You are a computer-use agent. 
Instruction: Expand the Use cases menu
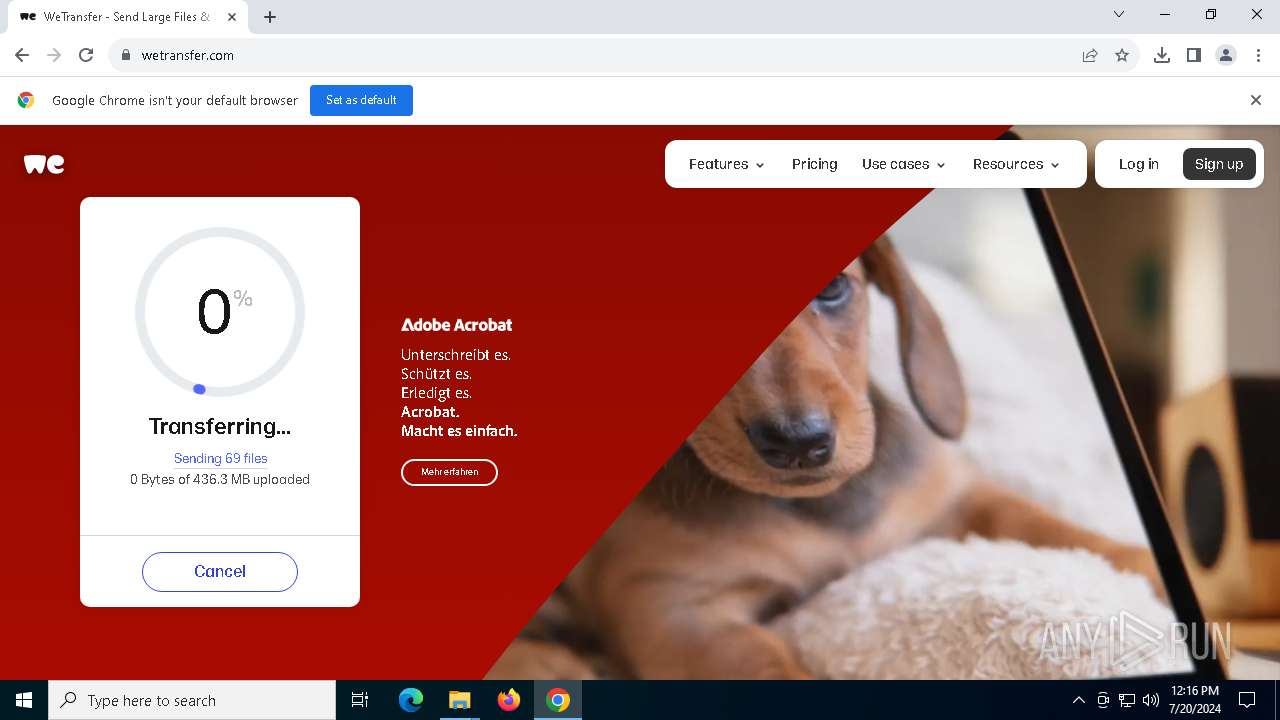[904, 164]
